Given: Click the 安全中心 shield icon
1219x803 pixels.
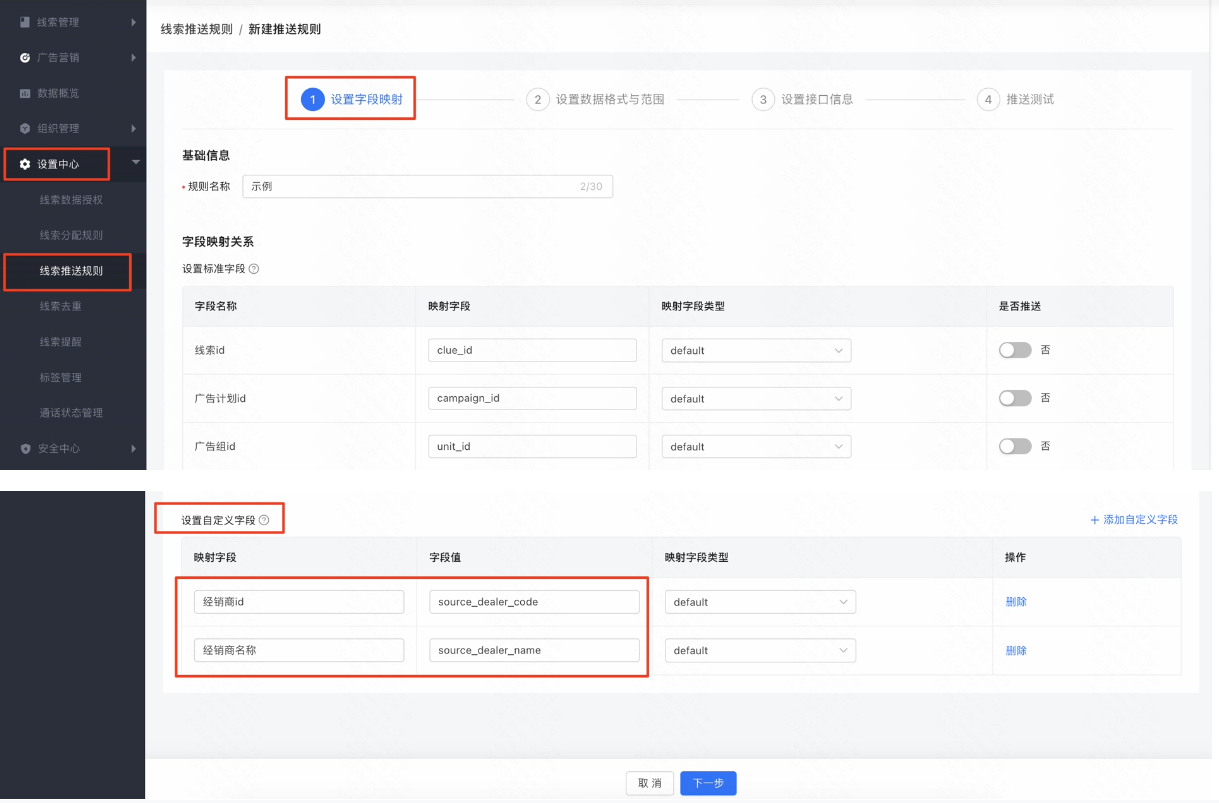Looking at the screenshot, I should click(25, 449).
